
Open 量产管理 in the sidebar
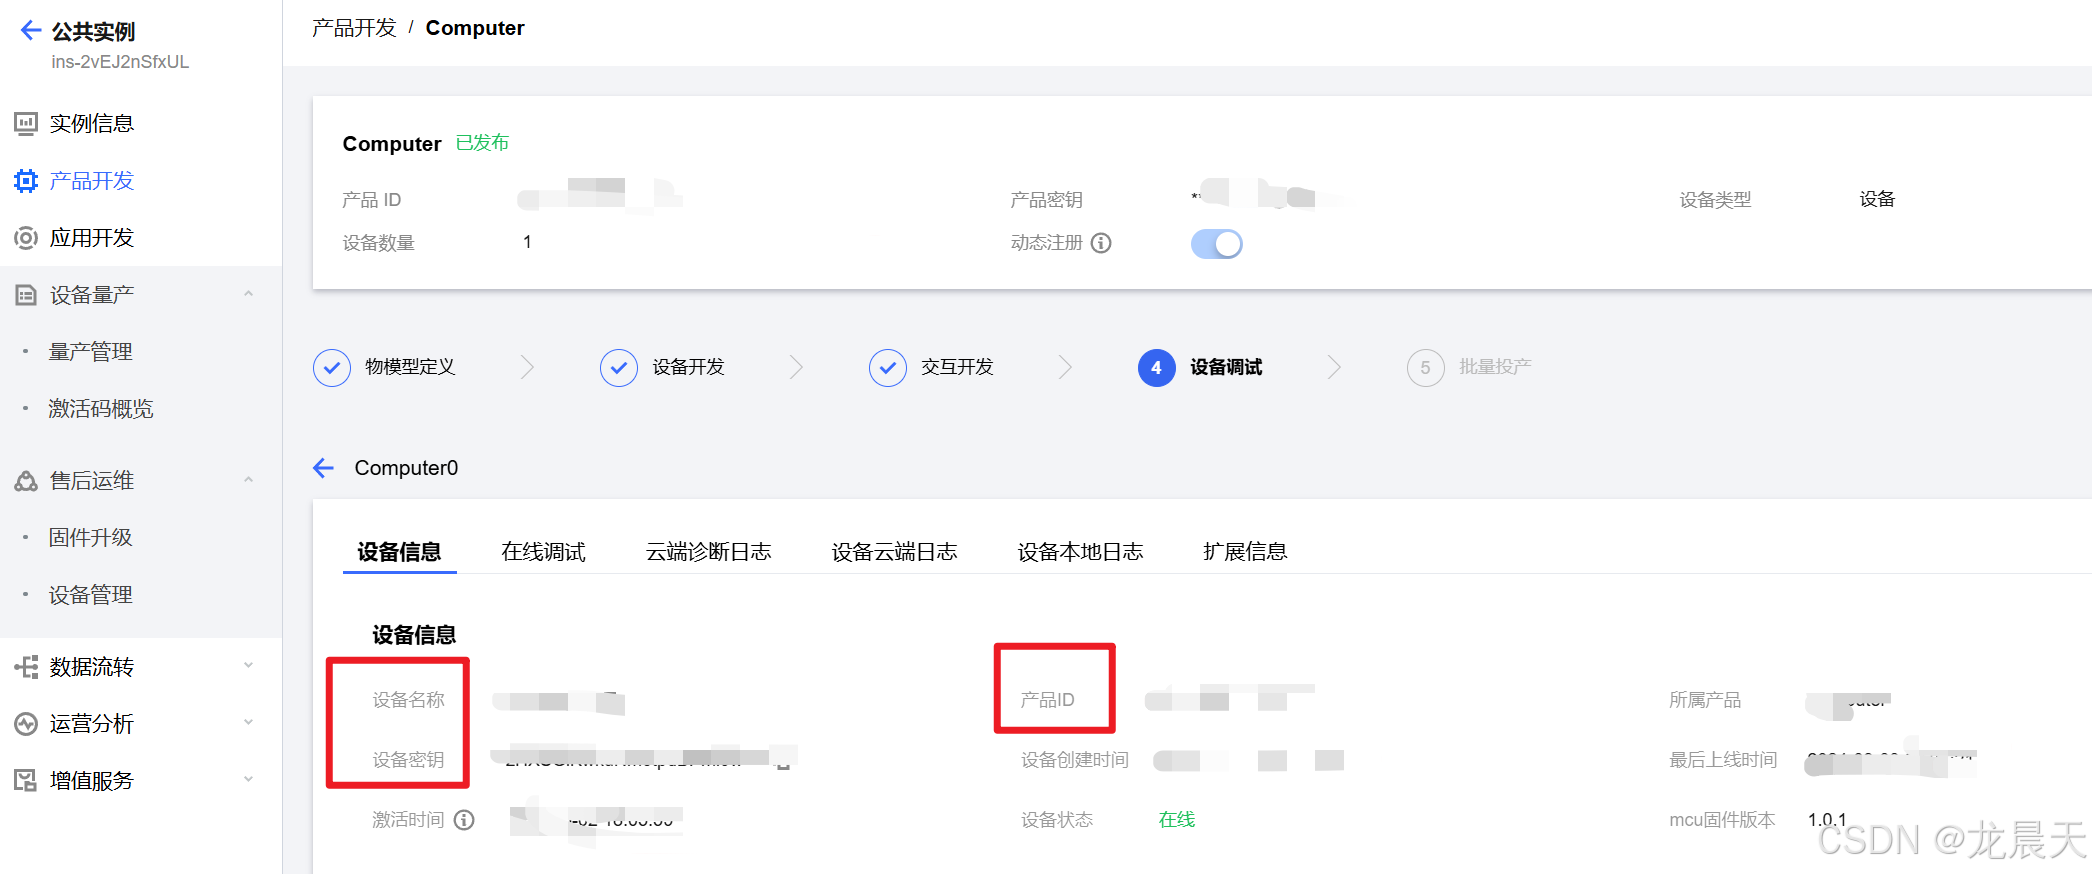[x=91, y=352]
